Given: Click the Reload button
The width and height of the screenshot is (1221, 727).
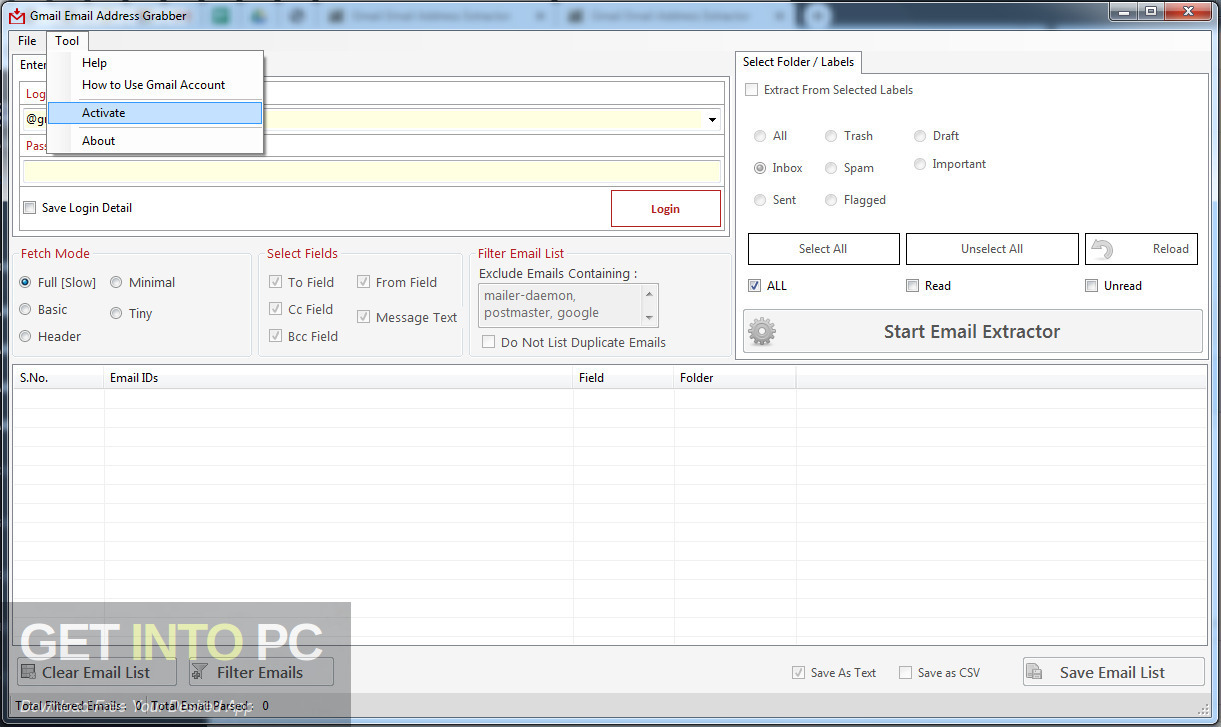Looking at the screenshot, I should tap(1141, 249).
